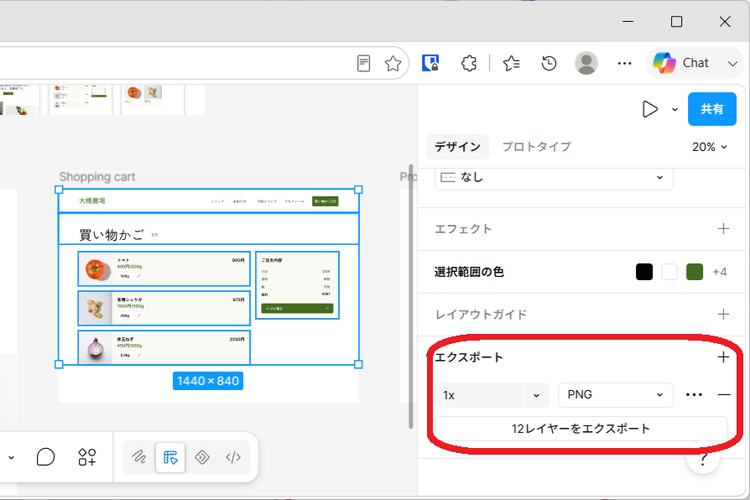Switch to Dev Mode code icon
The width and height of the screenshot is (750, 500).
[233, 457]
